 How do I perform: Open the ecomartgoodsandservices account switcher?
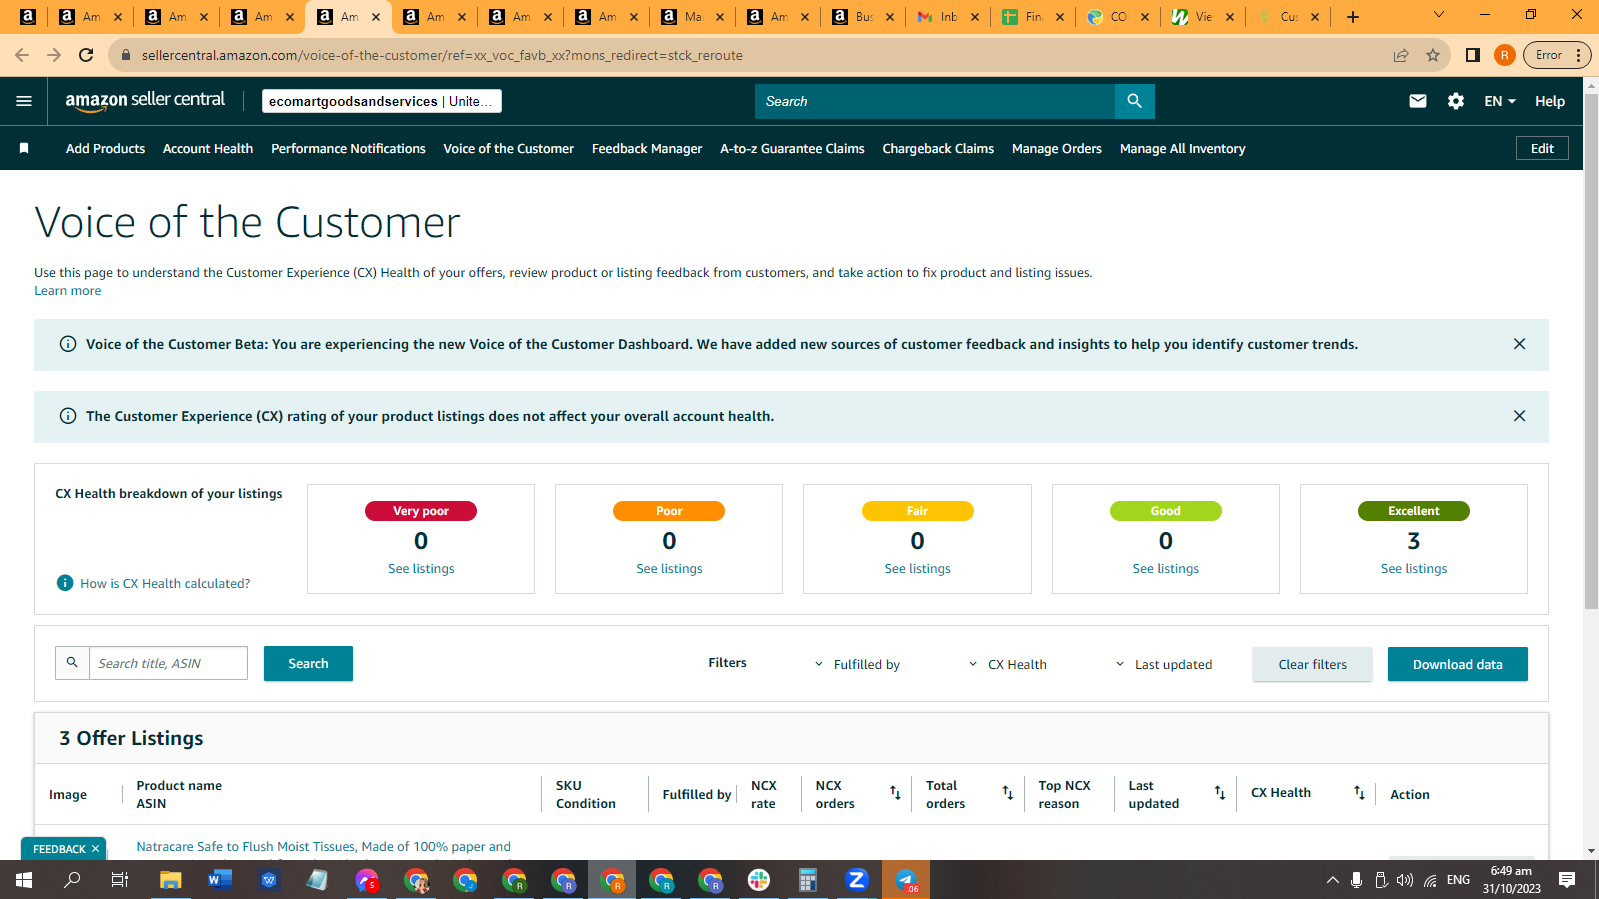tap(382, 101)
